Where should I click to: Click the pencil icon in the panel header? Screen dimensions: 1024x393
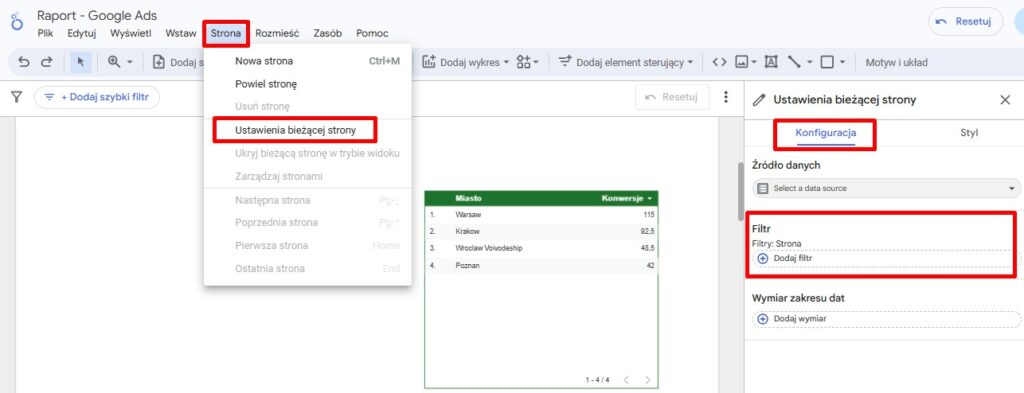759,100
